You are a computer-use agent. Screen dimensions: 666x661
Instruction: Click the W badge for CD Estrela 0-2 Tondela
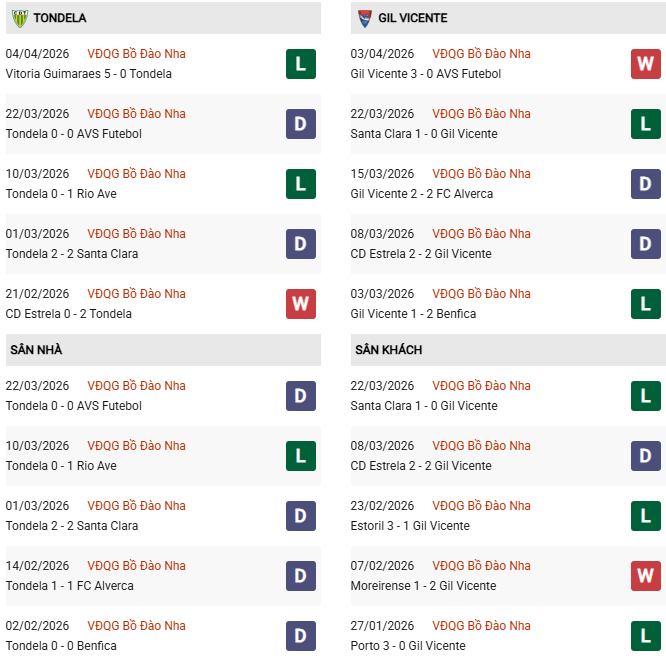click(300, 304)
